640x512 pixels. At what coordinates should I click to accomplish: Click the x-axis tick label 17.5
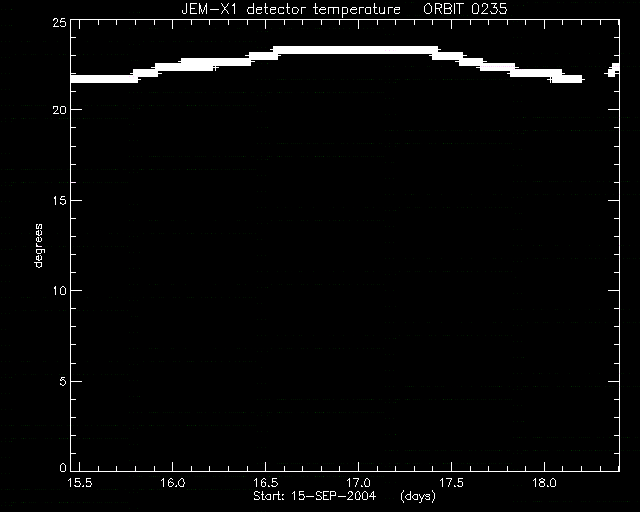pyautogui.click(x=451, y=483)
